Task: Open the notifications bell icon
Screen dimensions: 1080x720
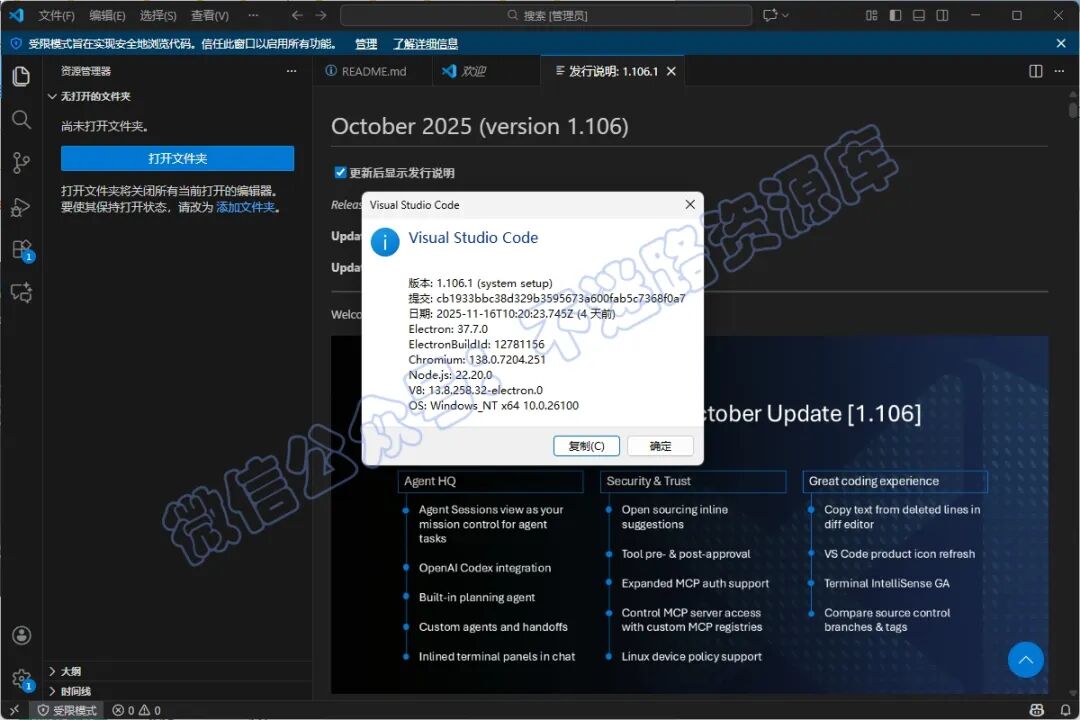Action: [1065, 710]
